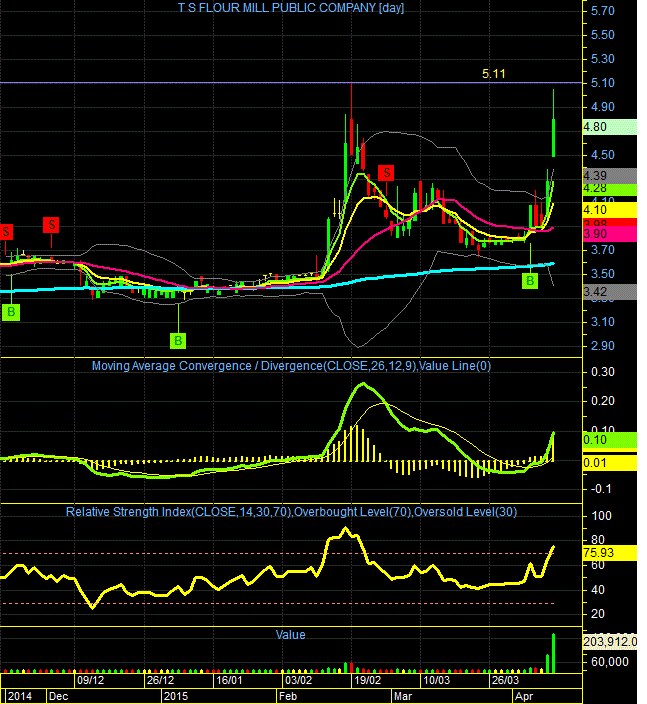Click the RSI 75.93 value tag
The height and width of the screenshot is (704, 647).
pyautogui.click(x=609, y=553)
